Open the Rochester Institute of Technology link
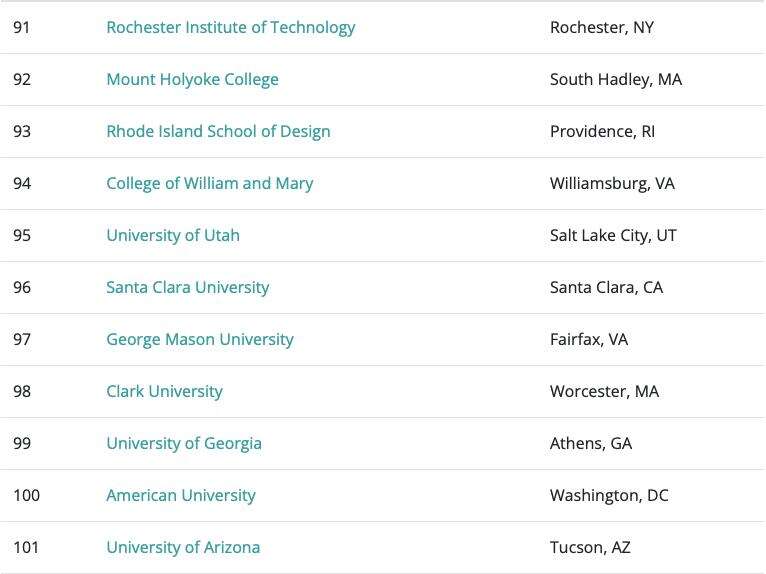This screenshot has height=574, width=766. click(230, 28)
